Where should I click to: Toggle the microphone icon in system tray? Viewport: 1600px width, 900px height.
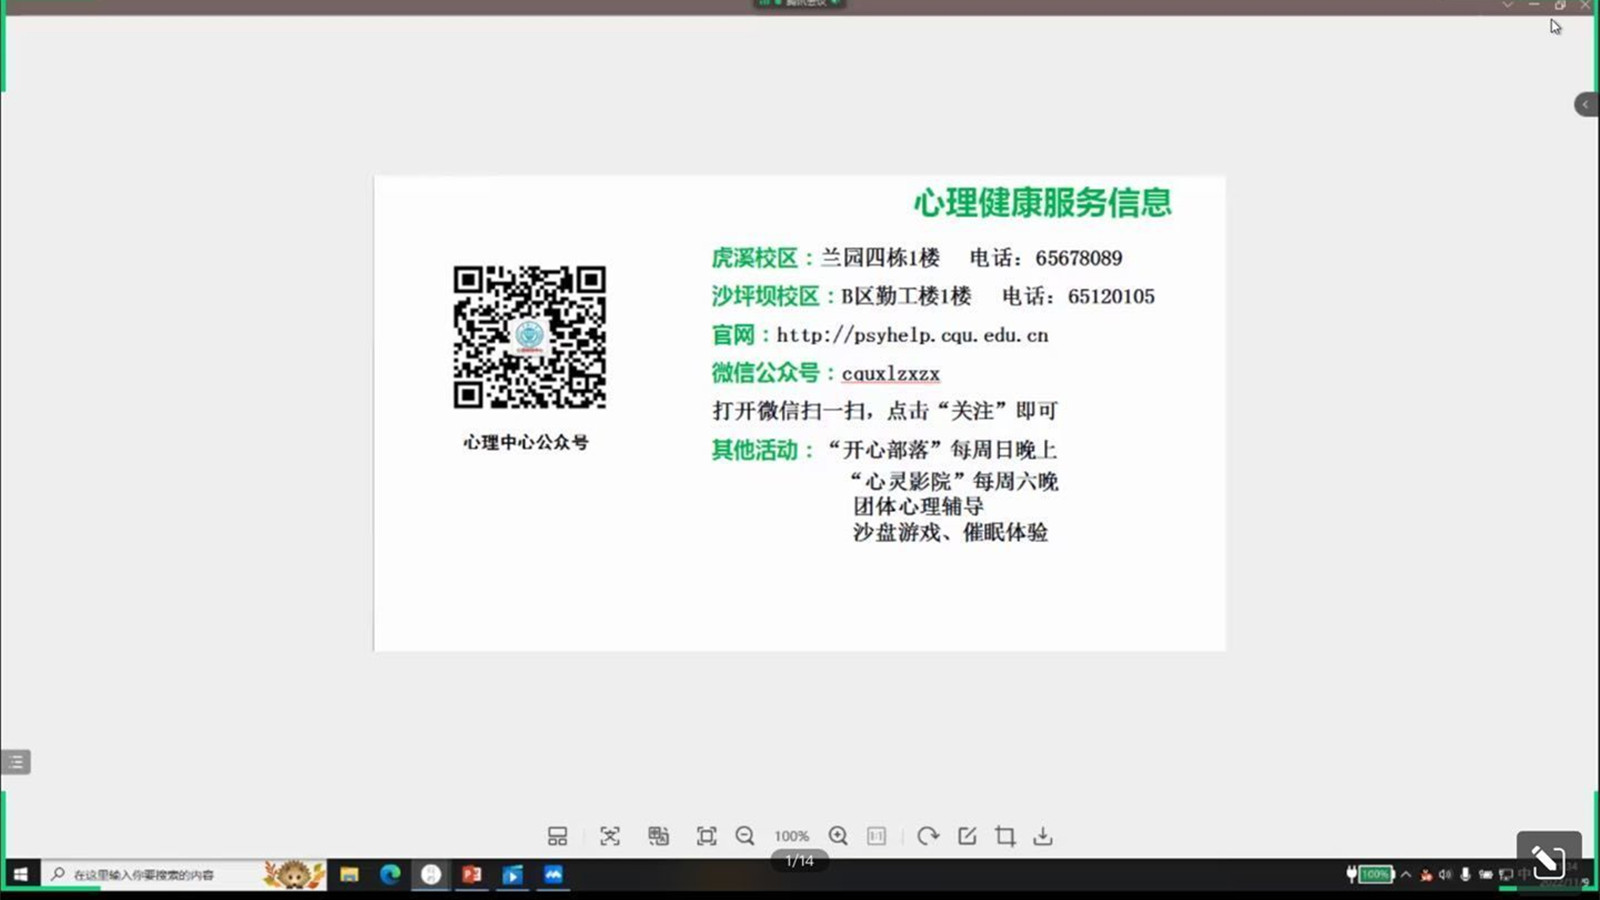1465,875
